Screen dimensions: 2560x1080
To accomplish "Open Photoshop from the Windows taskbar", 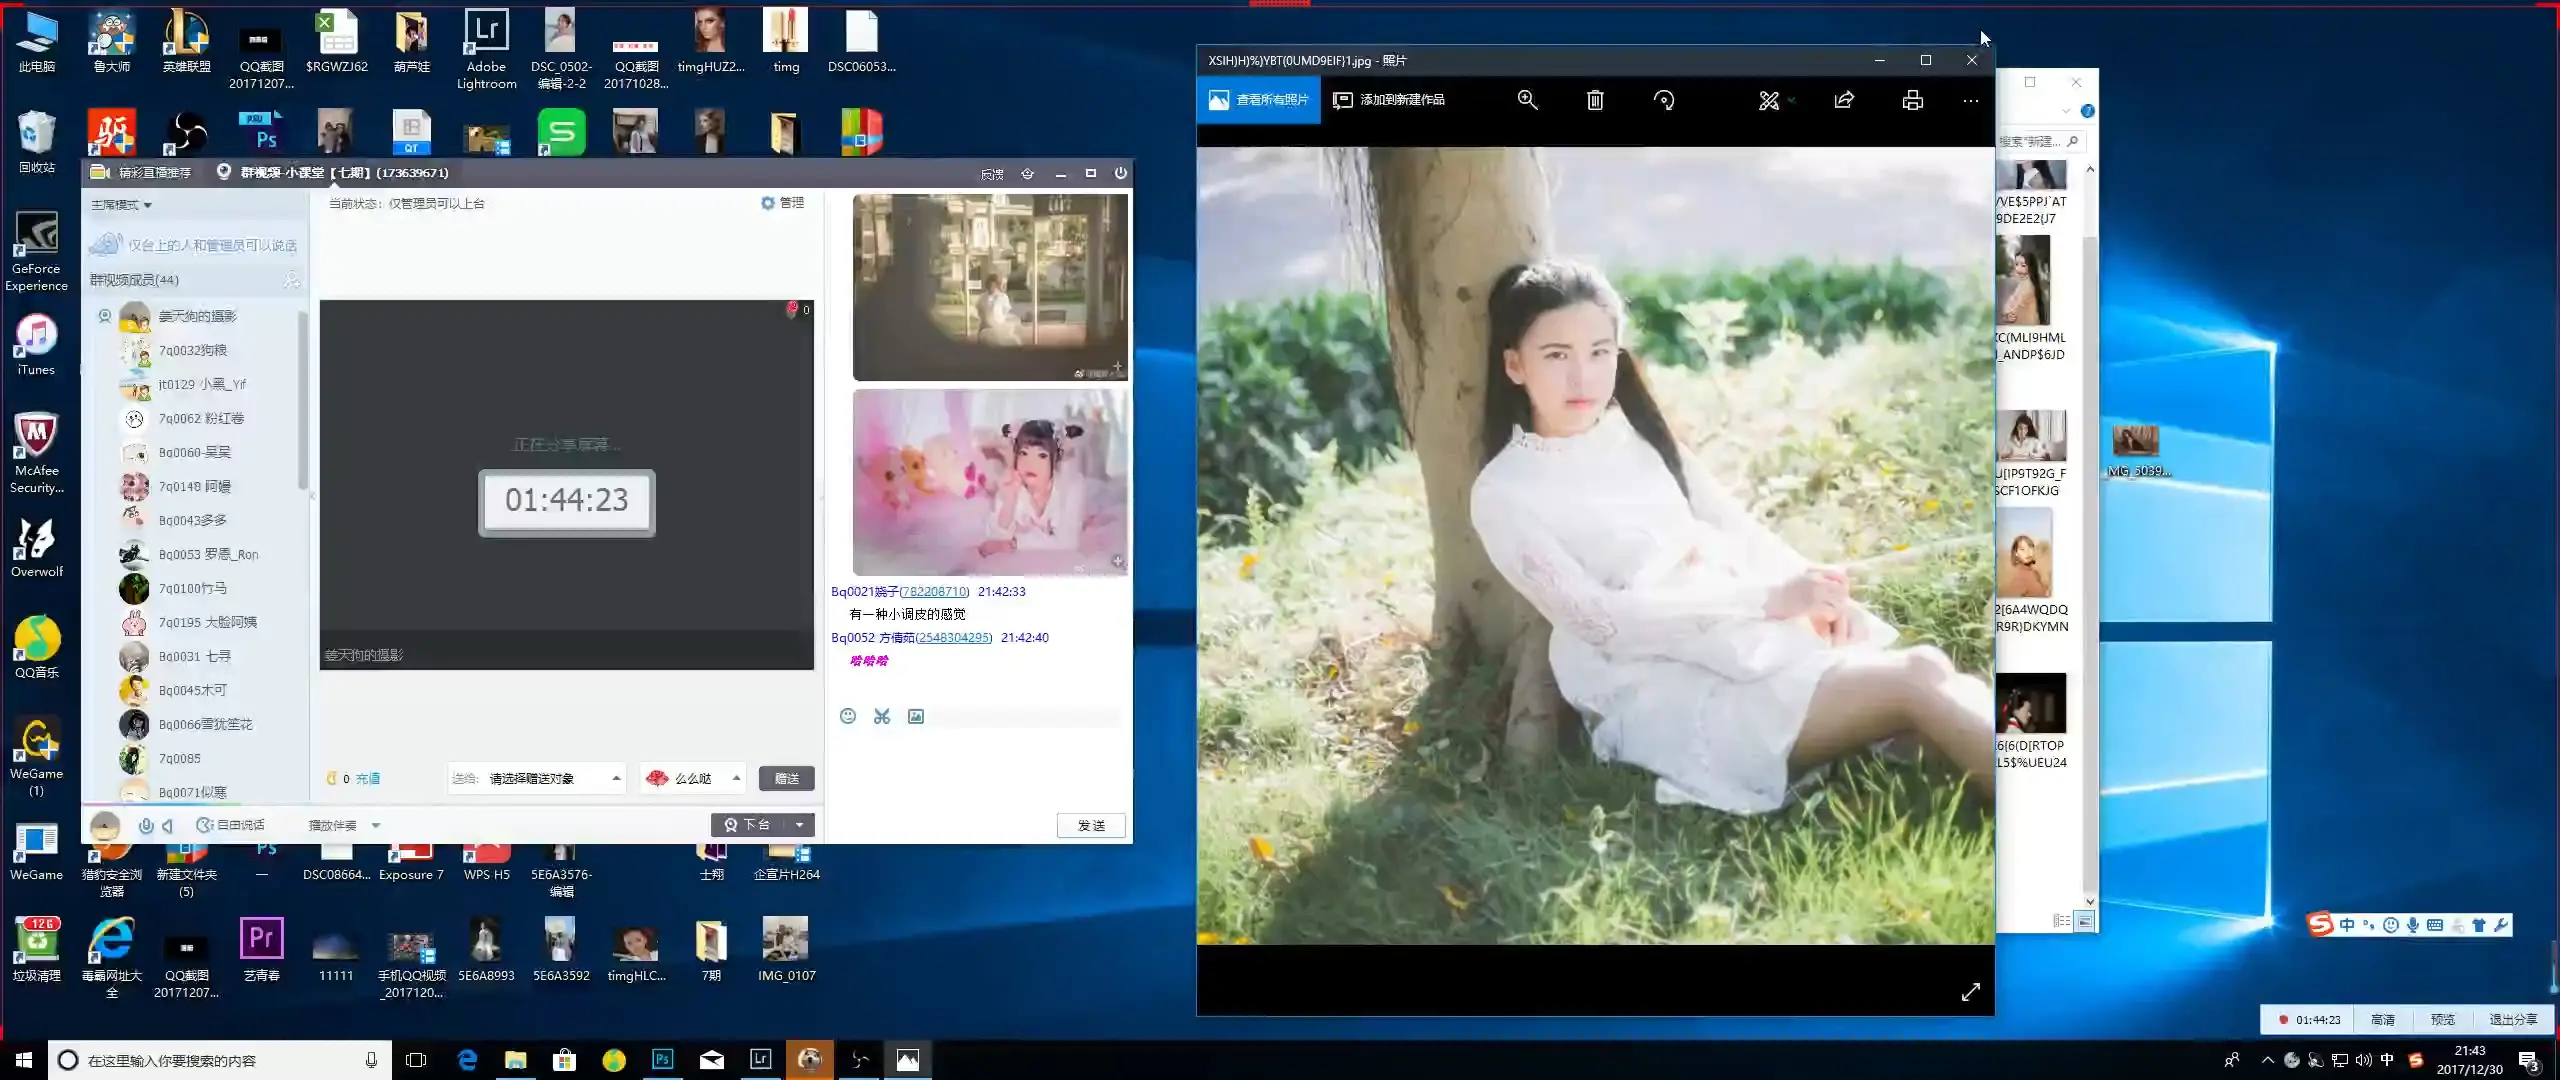I will tap(662, 1060).
